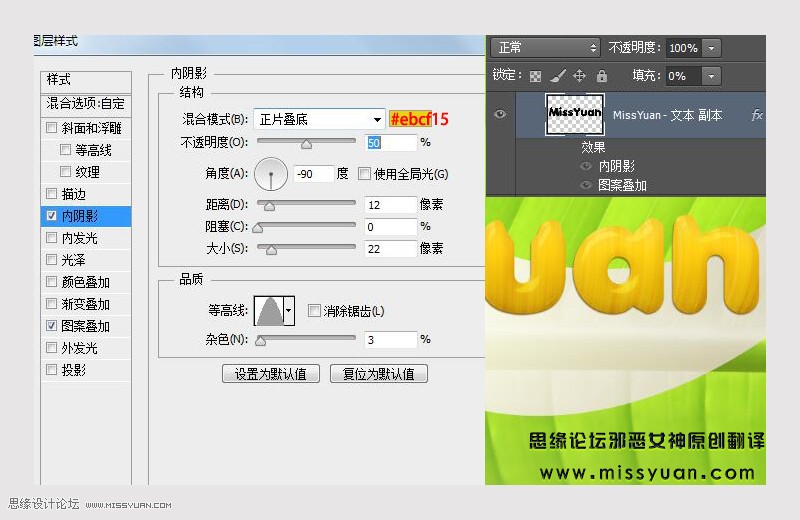Hide the MissYuan text copy layer
This screenshot has width=800, height=520.
tap(501, 114)
